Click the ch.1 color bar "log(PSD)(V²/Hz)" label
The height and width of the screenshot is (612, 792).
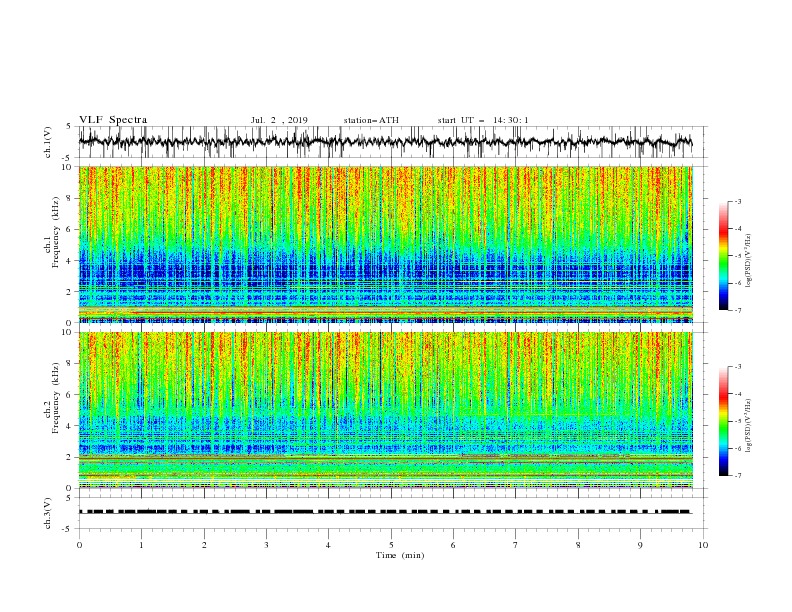[x=749, y=261]
